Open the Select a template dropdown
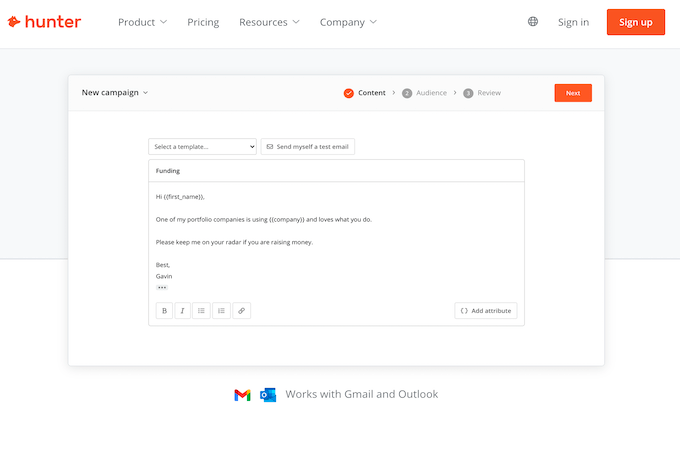This screenshot has width=680, height=450. 203,147
